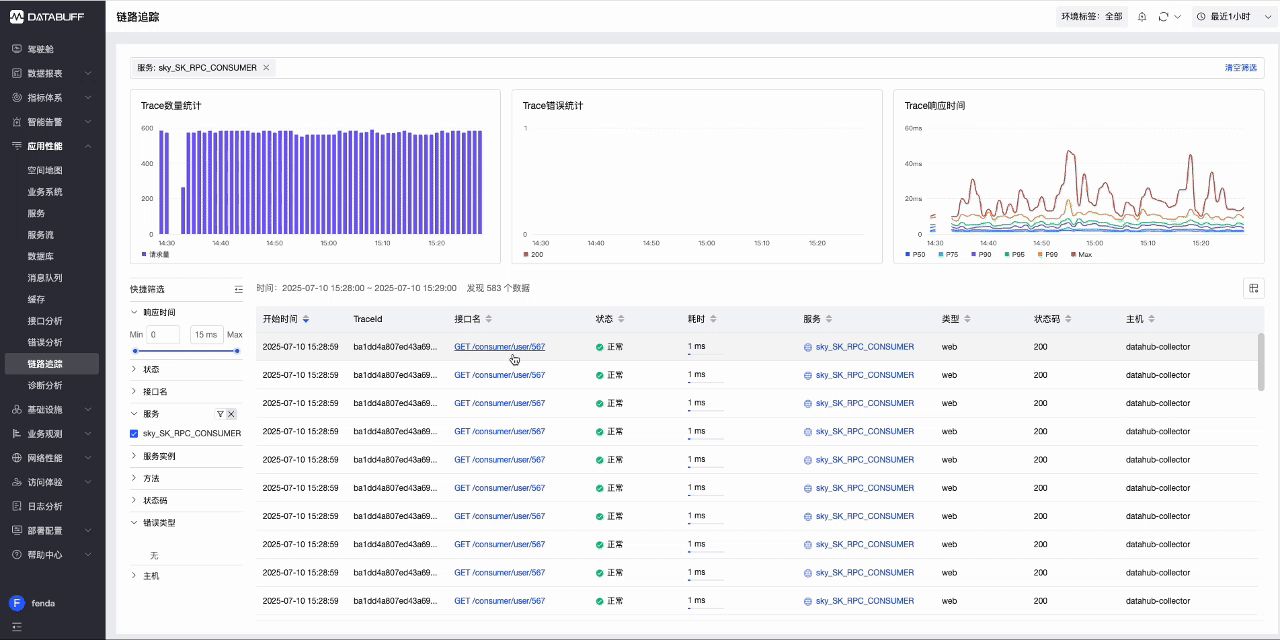Expand the 接口名 filter section
This screenshot has width=1280, height=640.
click(x=154, y=391)
